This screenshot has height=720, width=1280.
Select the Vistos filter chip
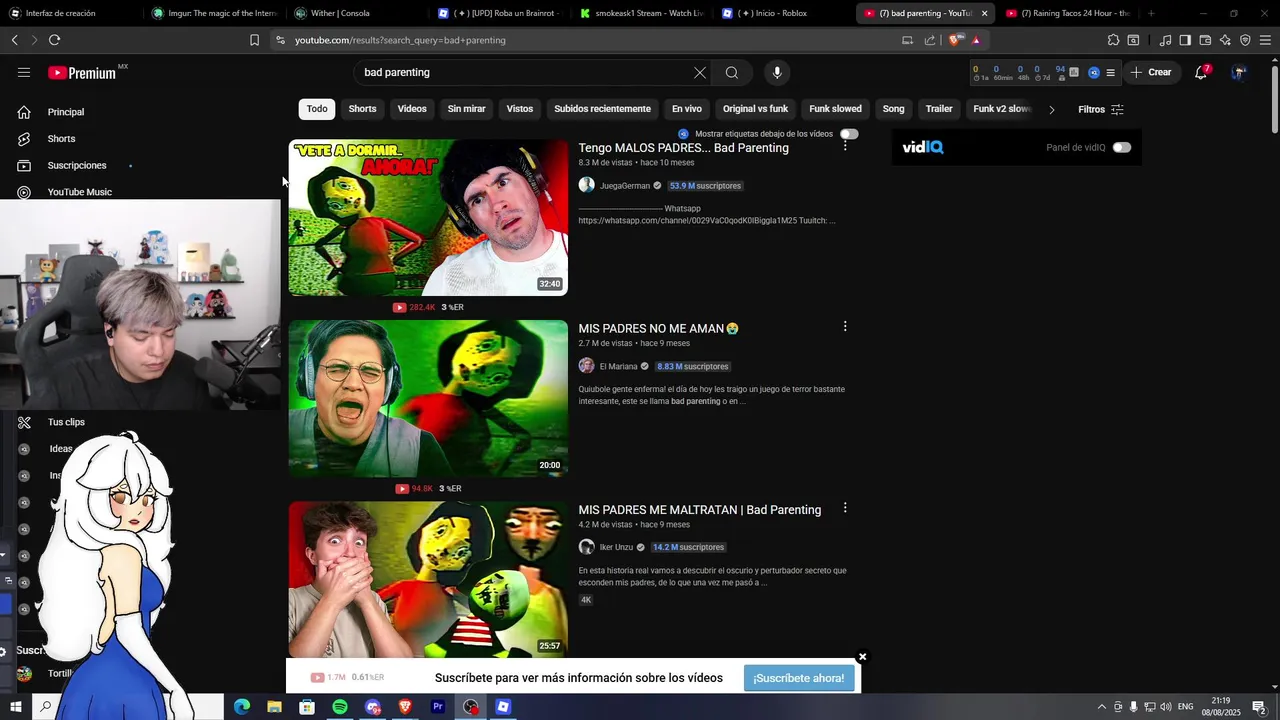(x=520, y=109)
